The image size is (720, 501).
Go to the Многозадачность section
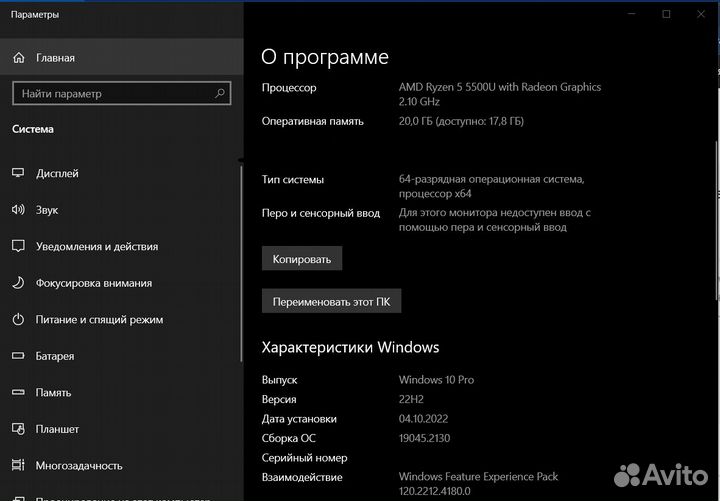pos(120,465)
